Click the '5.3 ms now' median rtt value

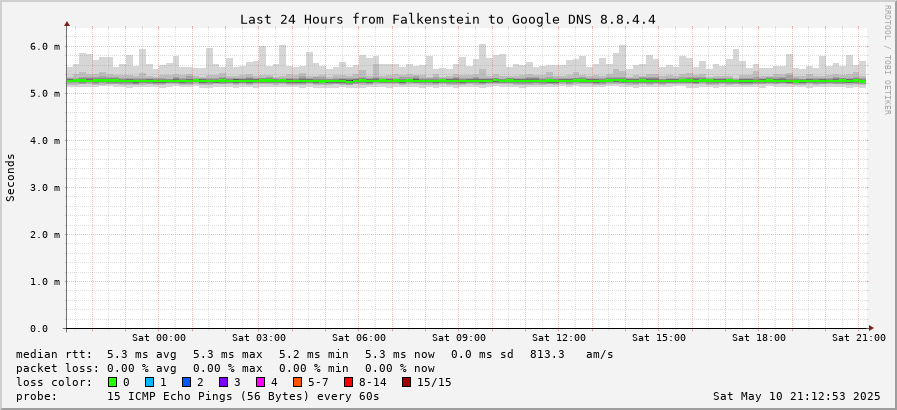pyautogui.click(x=399, y=355)
